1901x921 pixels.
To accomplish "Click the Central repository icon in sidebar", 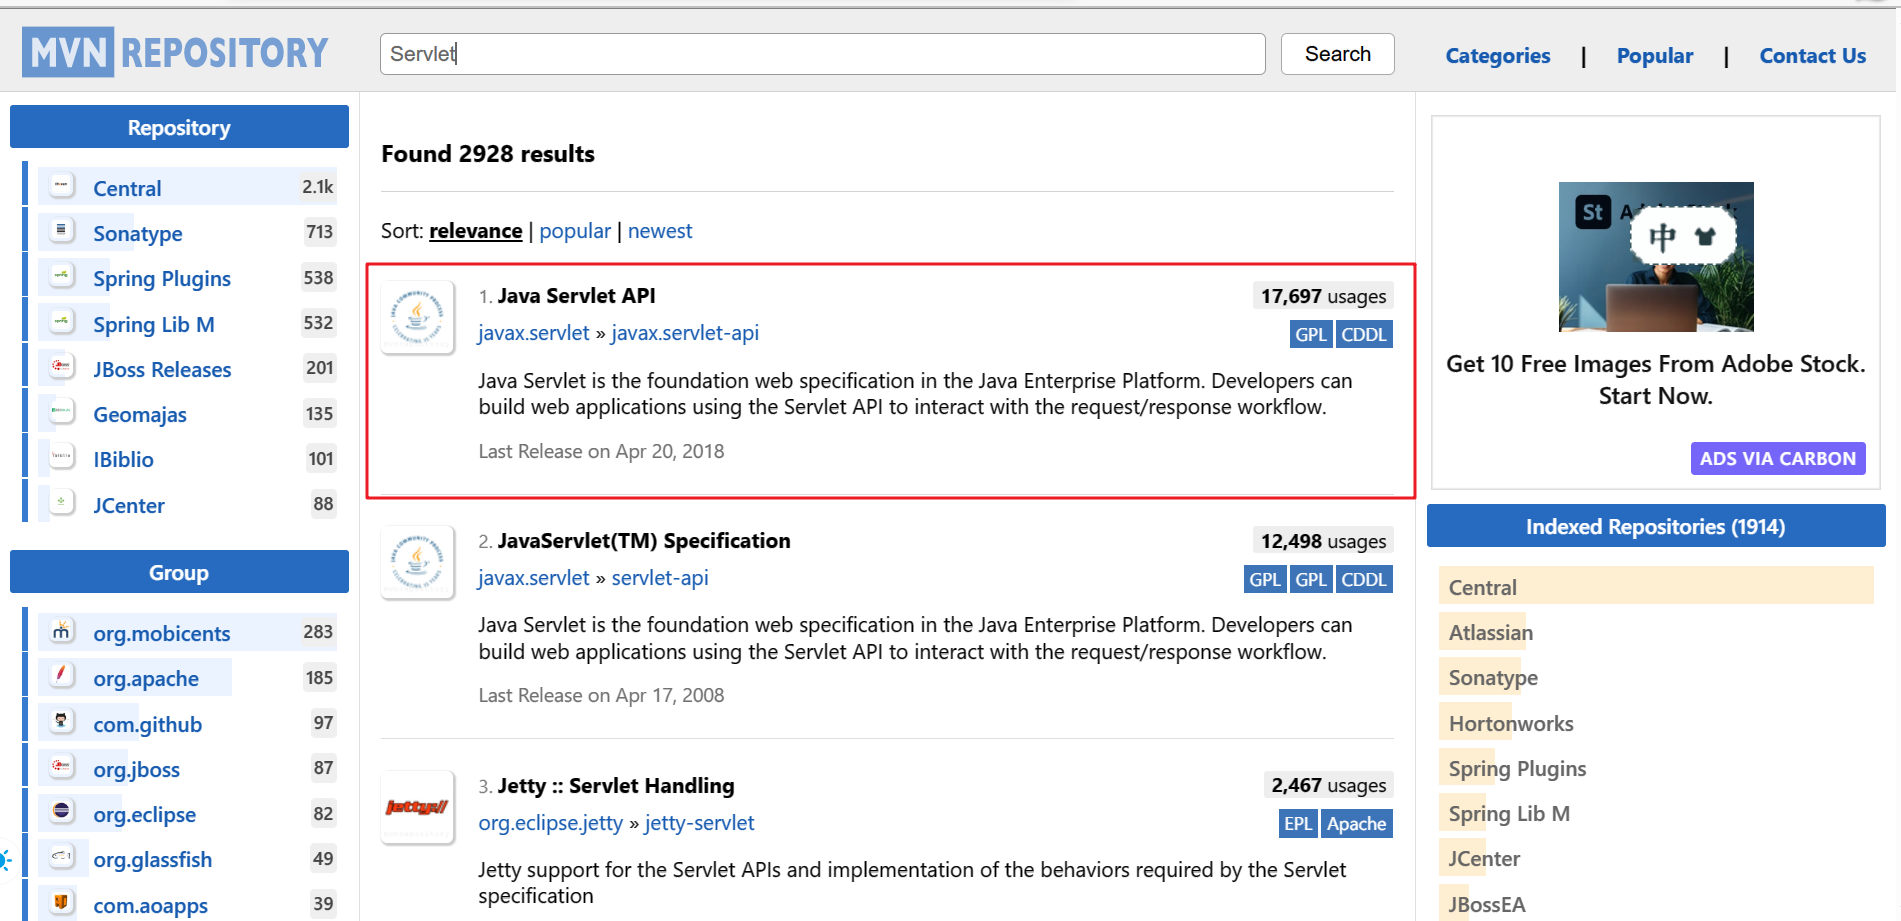I will coord(62,185).
